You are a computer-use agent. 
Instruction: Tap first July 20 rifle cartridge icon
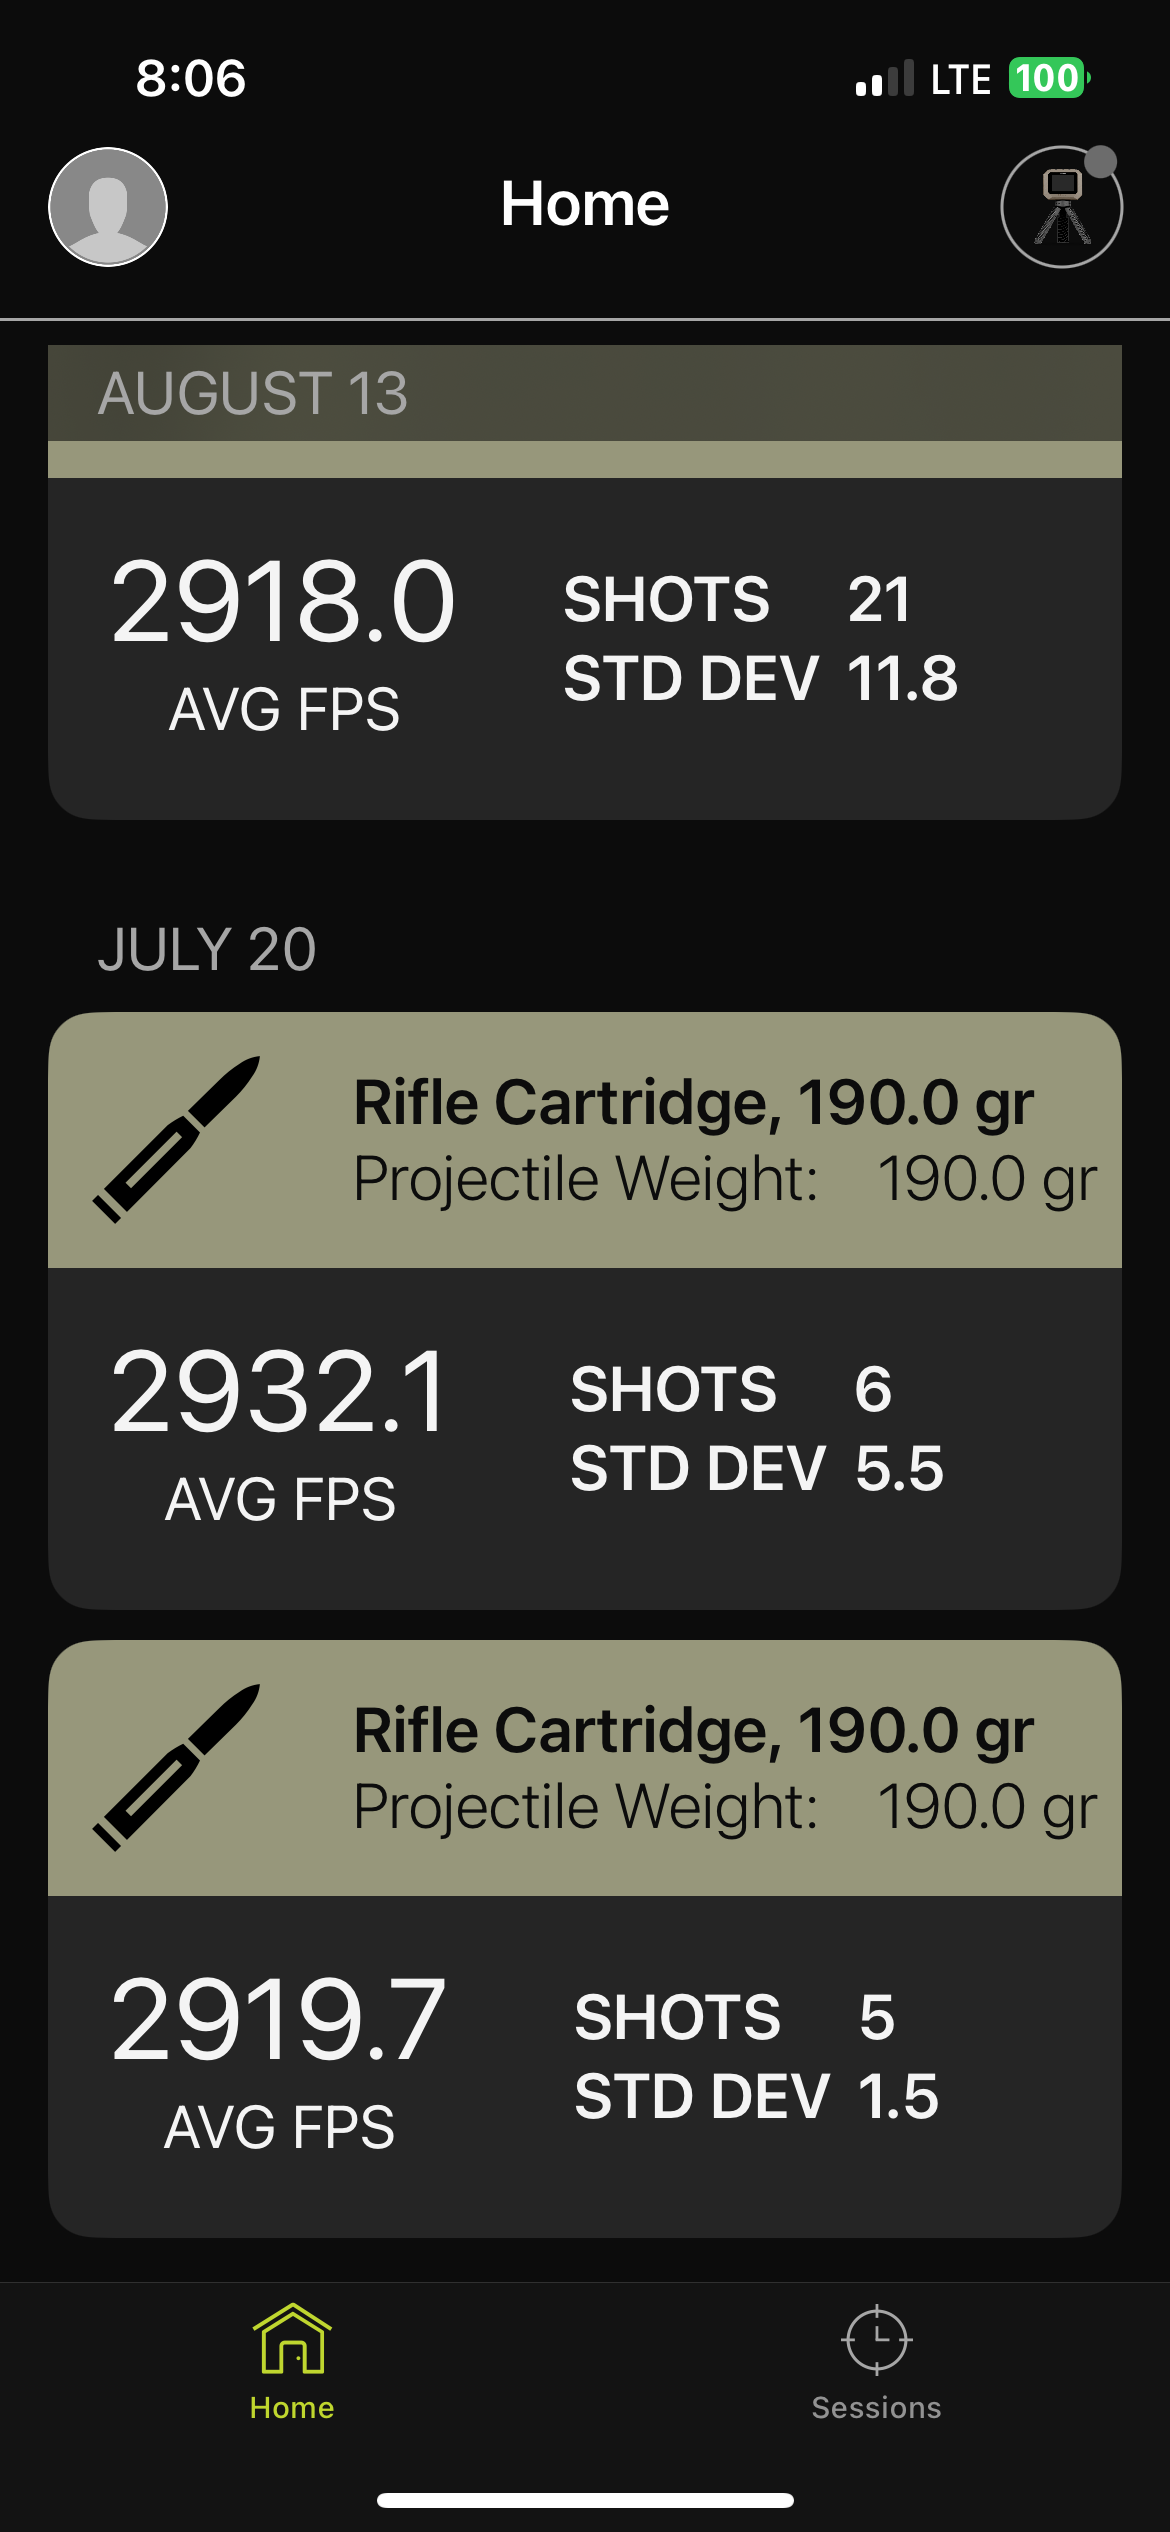[x=177, y=1139]
